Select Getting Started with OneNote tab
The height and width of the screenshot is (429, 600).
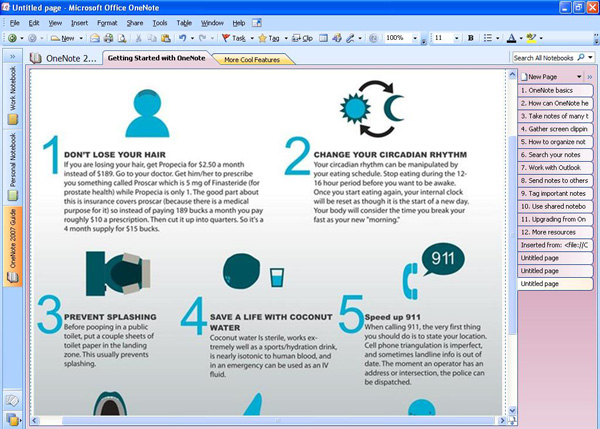(156, 58)
